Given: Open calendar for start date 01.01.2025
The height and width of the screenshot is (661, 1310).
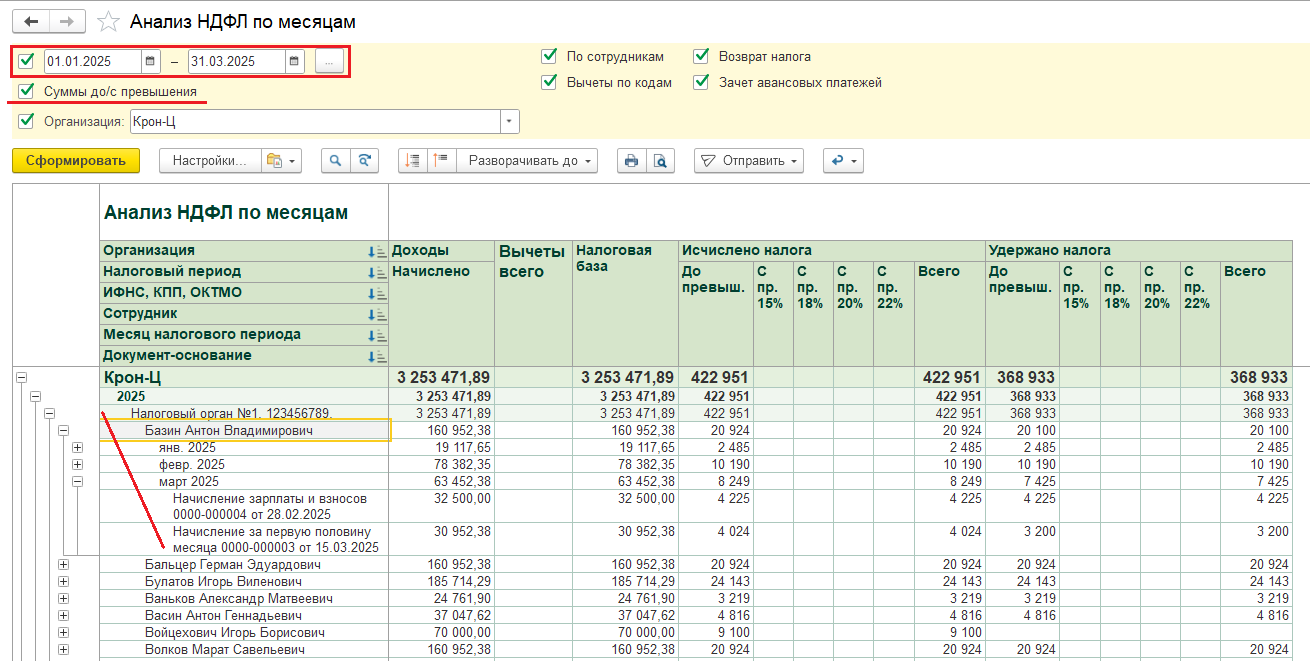Looking at the screenshot, I should [150, 61].
